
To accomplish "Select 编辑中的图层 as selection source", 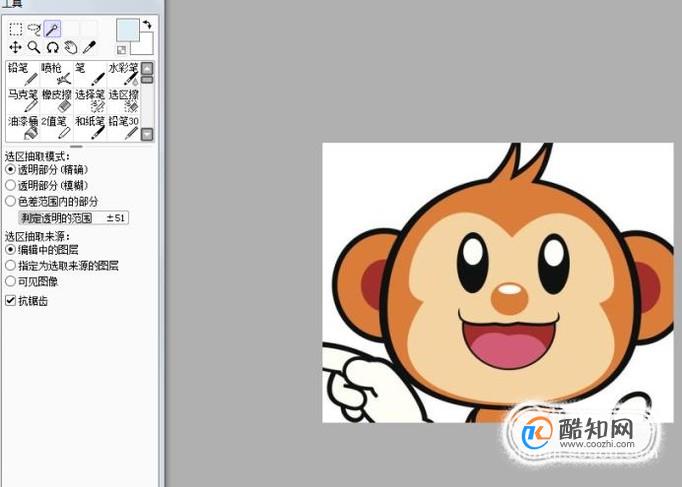I will 42,250.
